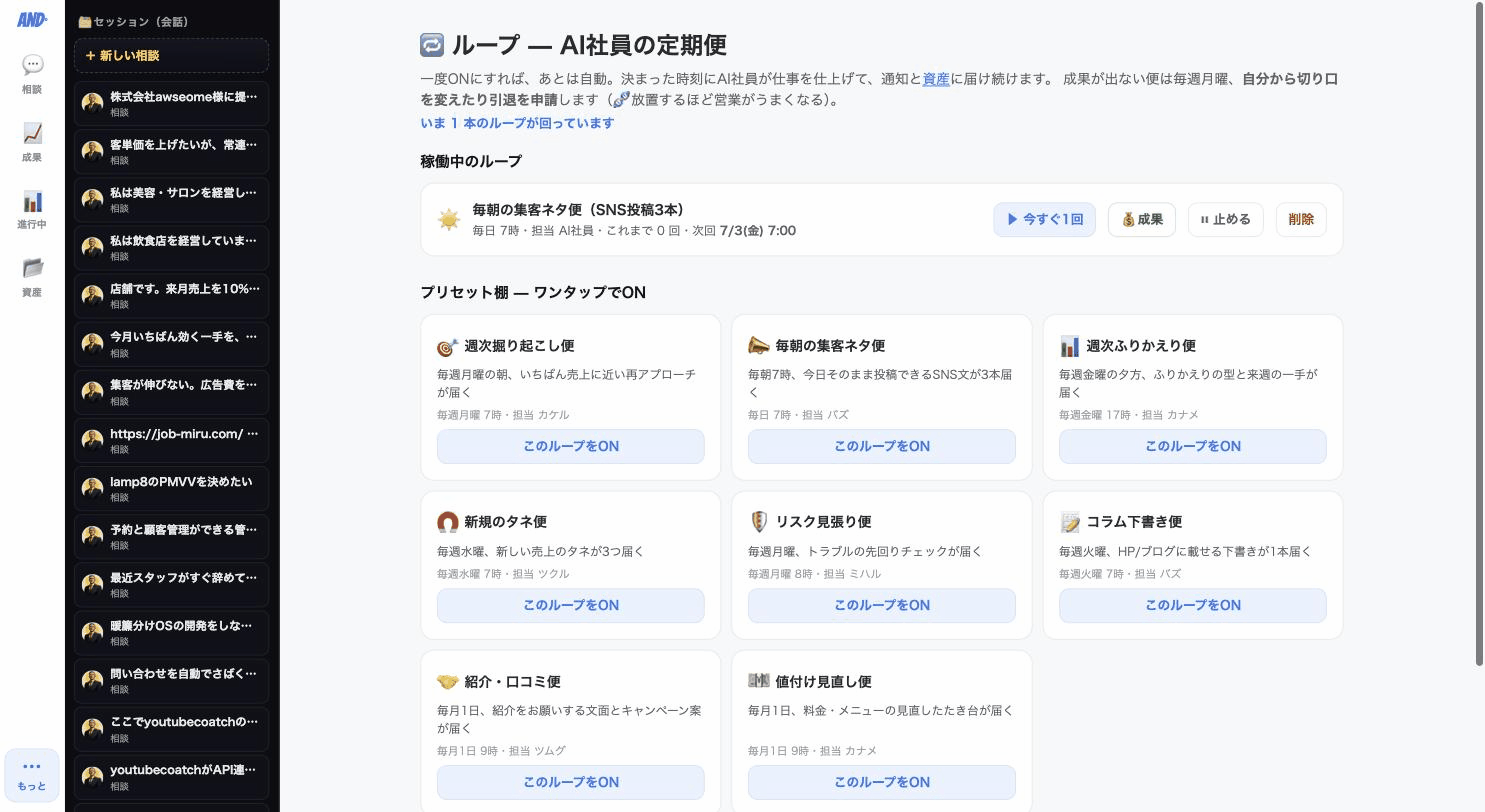Open 成果 for the running loop

(x=1141, y=219)
